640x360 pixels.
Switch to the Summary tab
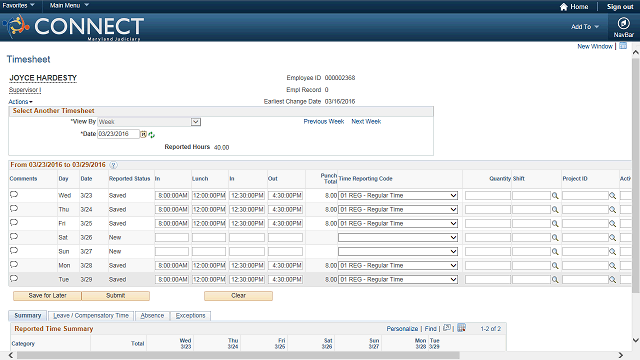[x=27, y=316]
